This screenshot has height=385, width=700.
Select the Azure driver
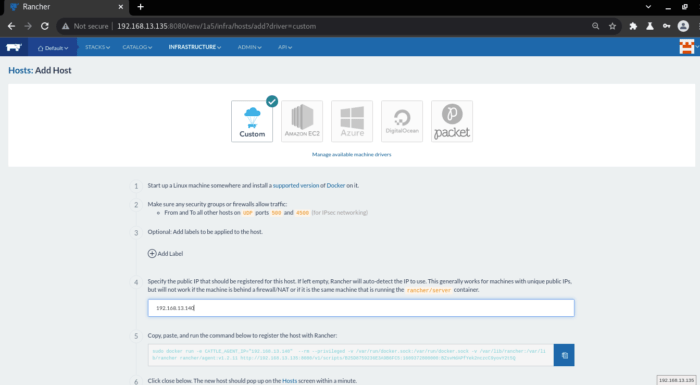pyautogui.click(x=352, y=121)
